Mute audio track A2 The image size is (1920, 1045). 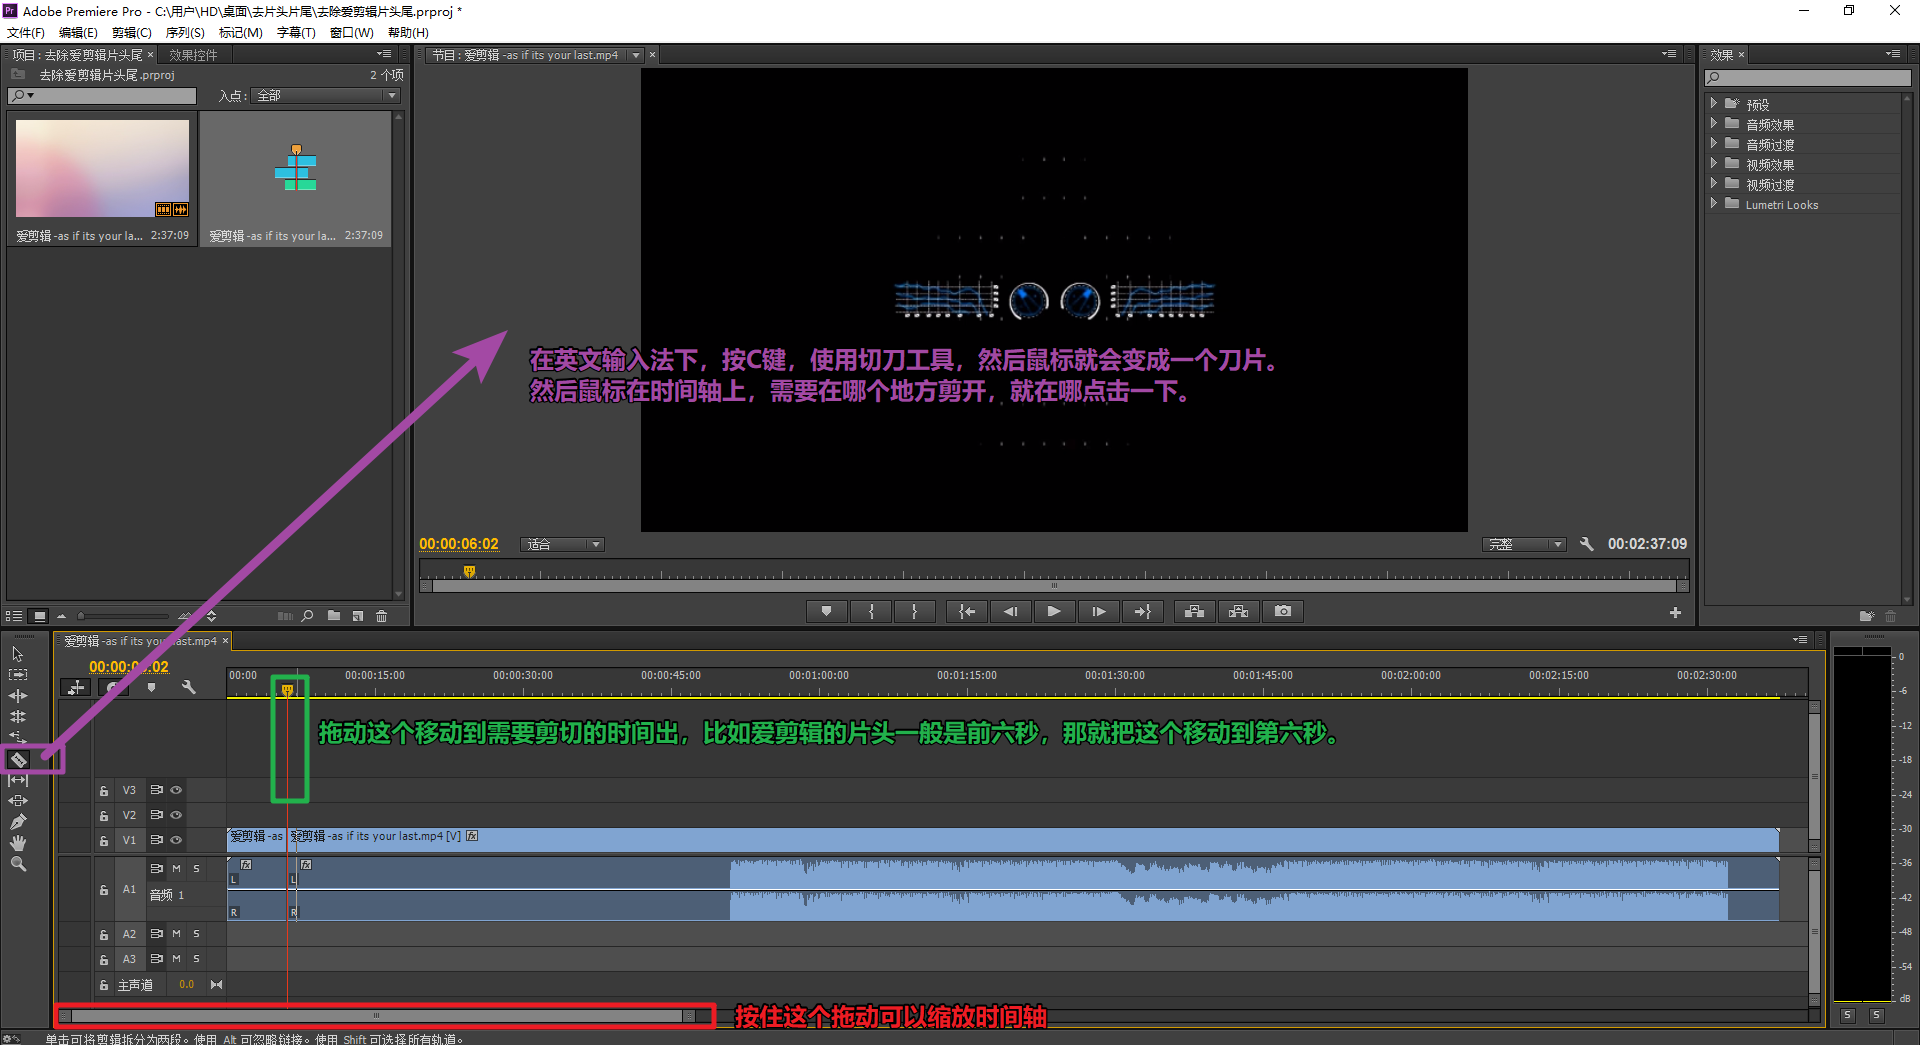pos(176,934)
